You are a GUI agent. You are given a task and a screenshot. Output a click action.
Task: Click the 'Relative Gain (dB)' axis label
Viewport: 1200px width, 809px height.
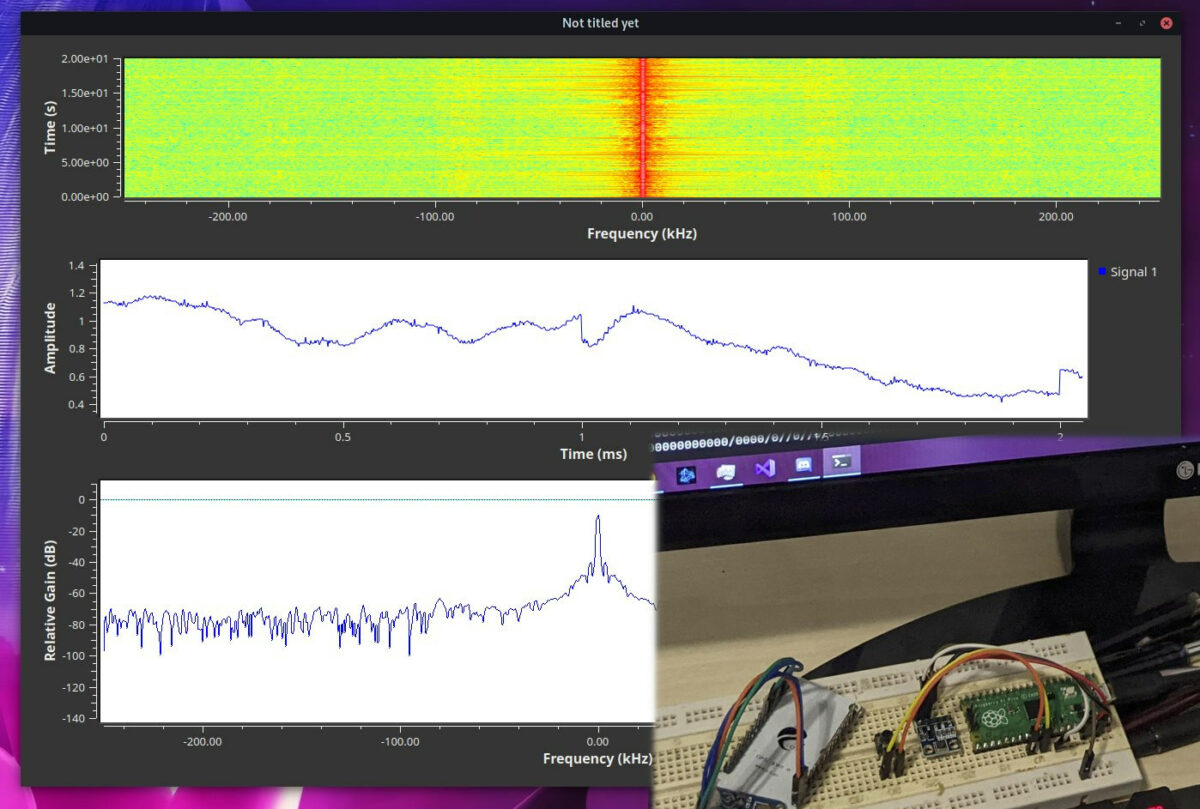tap(50, 600)
